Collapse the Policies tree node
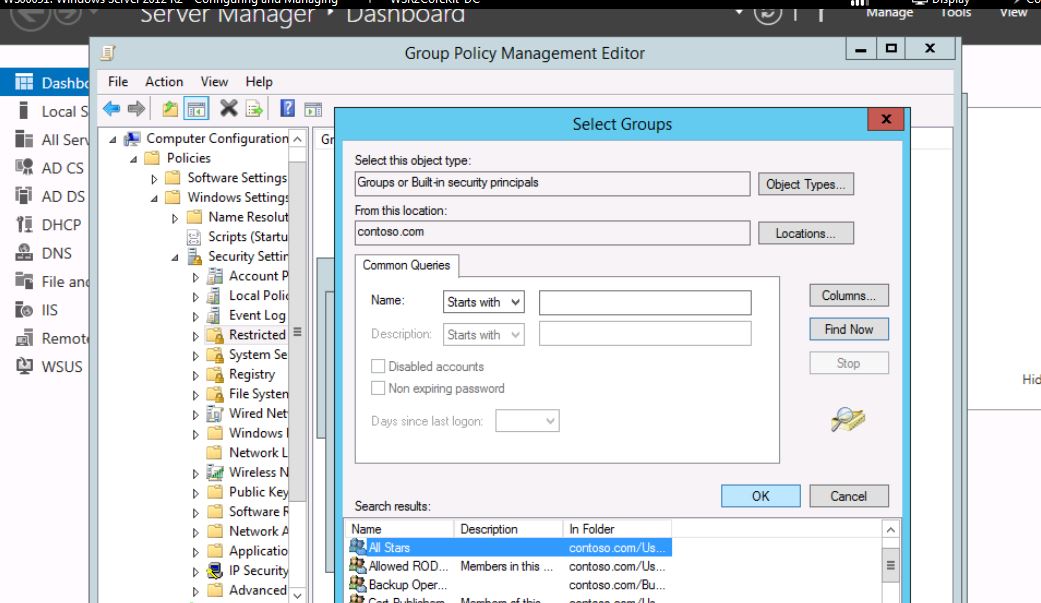The height and width of the screenshot is (603, 1041). point(133,159)
